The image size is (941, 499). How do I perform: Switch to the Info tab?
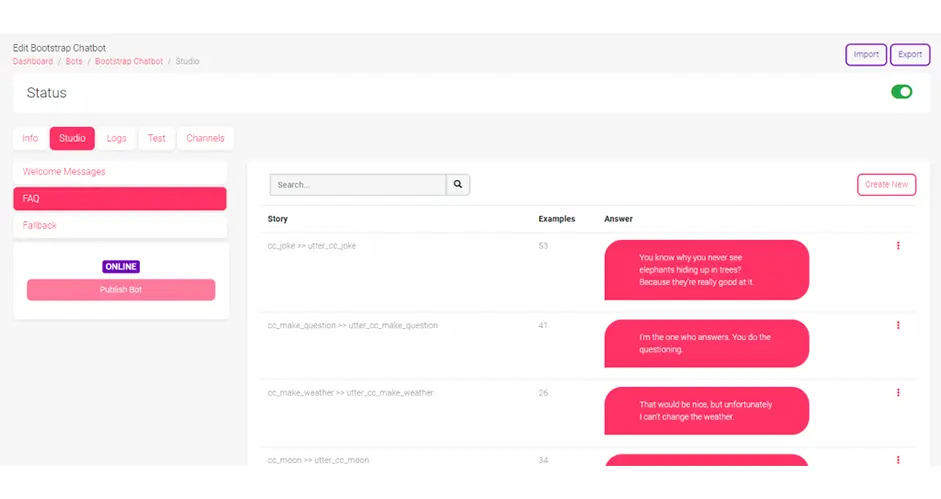coord(30,138)
